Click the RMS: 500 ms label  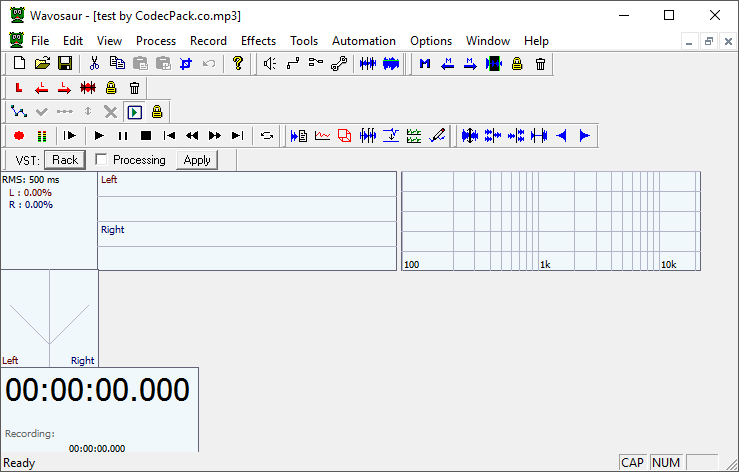point(31,180)
